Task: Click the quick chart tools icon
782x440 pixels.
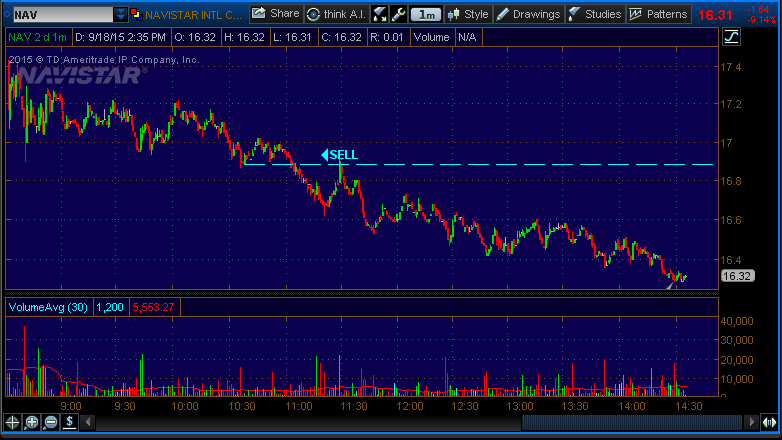Action: (x=380, y=14)
